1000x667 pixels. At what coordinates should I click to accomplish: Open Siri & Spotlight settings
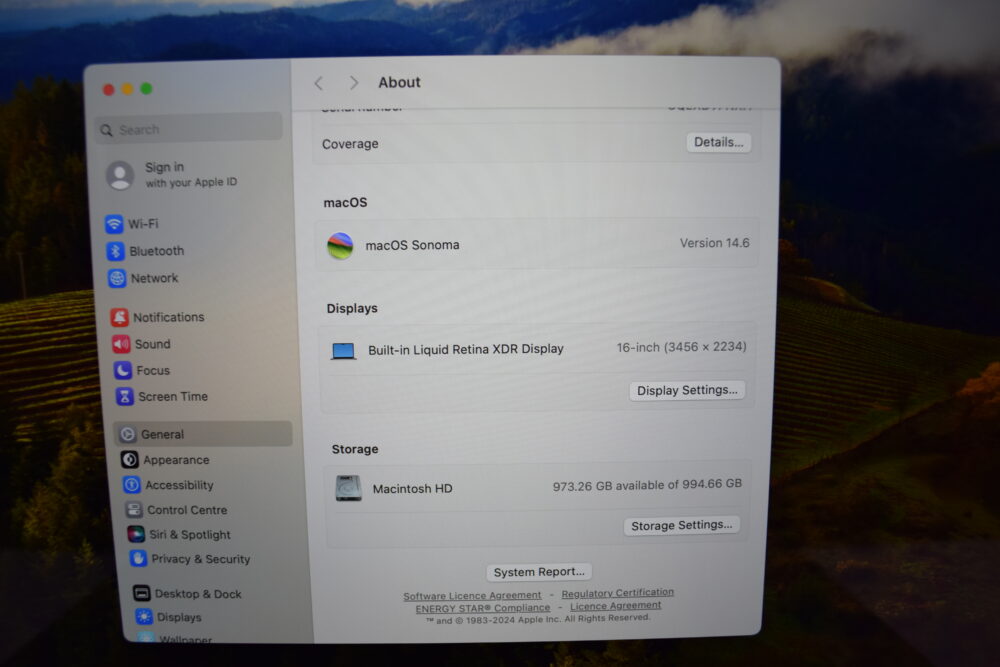179,534
